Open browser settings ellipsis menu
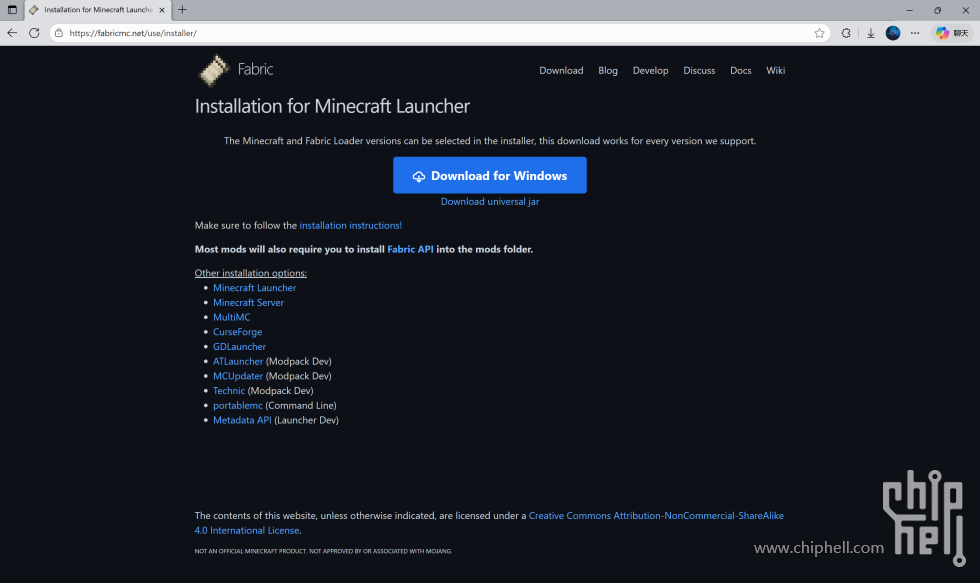Image resolution: width=980 pixels, height=583 pixels. (915, 33)
